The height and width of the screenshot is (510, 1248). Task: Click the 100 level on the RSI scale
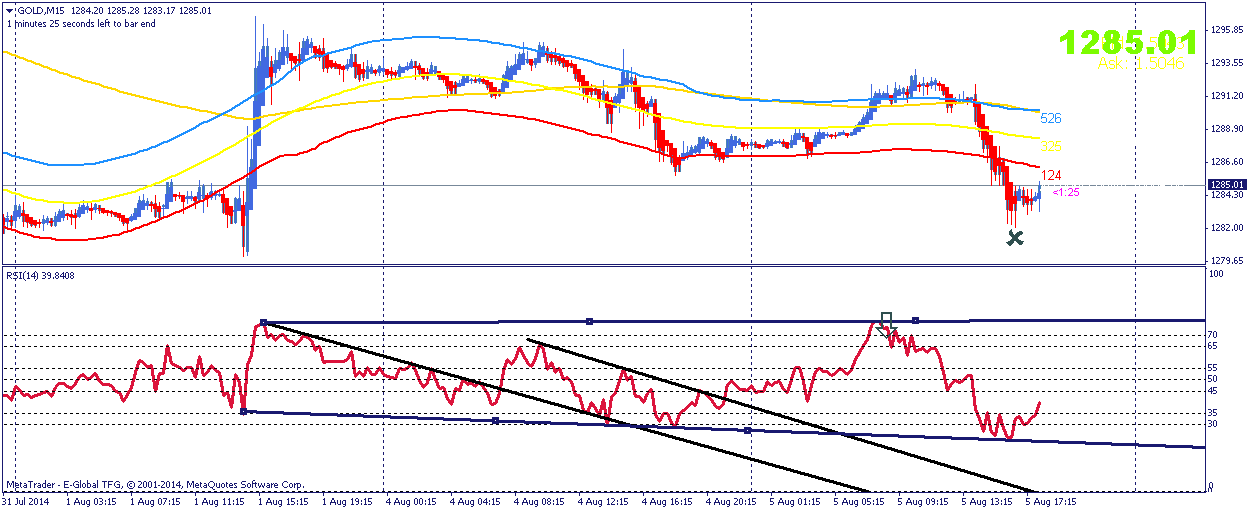click(1216, 273)
